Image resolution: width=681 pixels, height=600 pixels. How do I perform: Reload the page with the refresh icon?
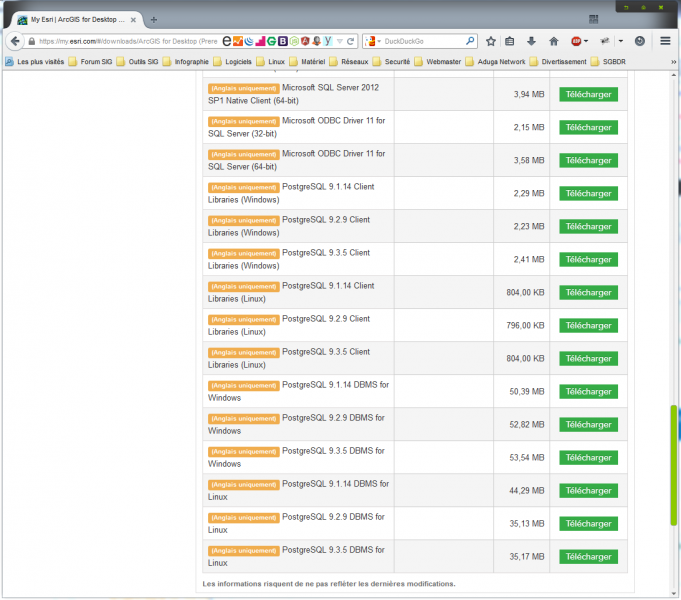coord(351,41)
